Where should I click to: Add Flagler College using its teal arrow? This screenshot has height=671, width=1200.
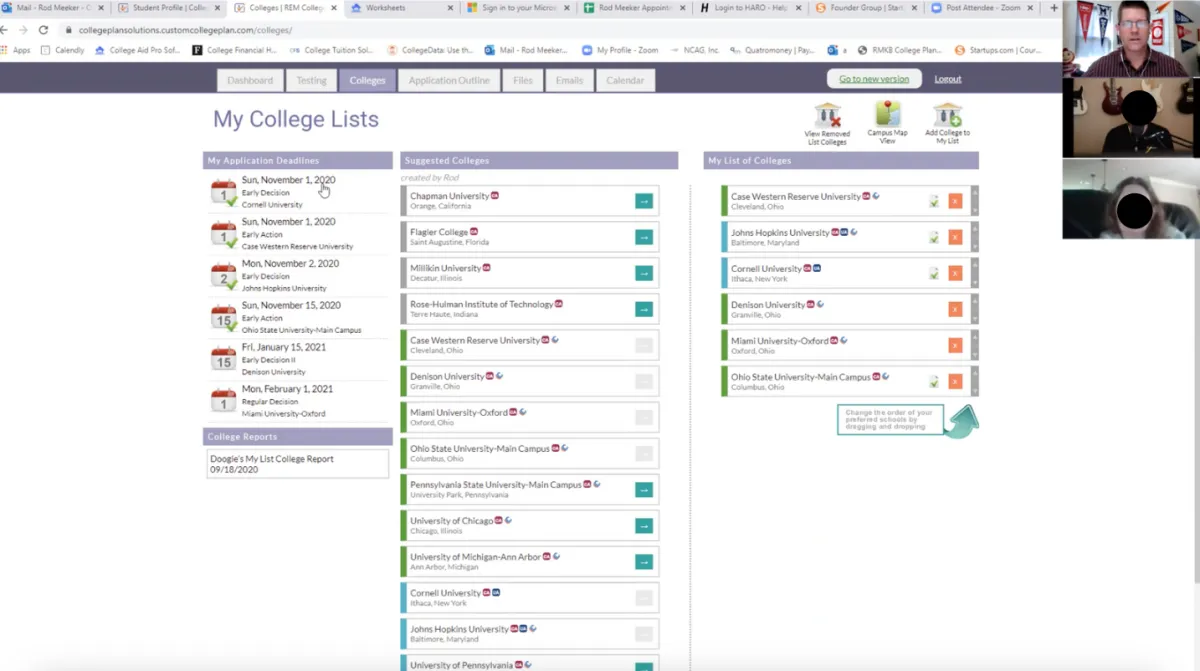click(x=644, y=237)
